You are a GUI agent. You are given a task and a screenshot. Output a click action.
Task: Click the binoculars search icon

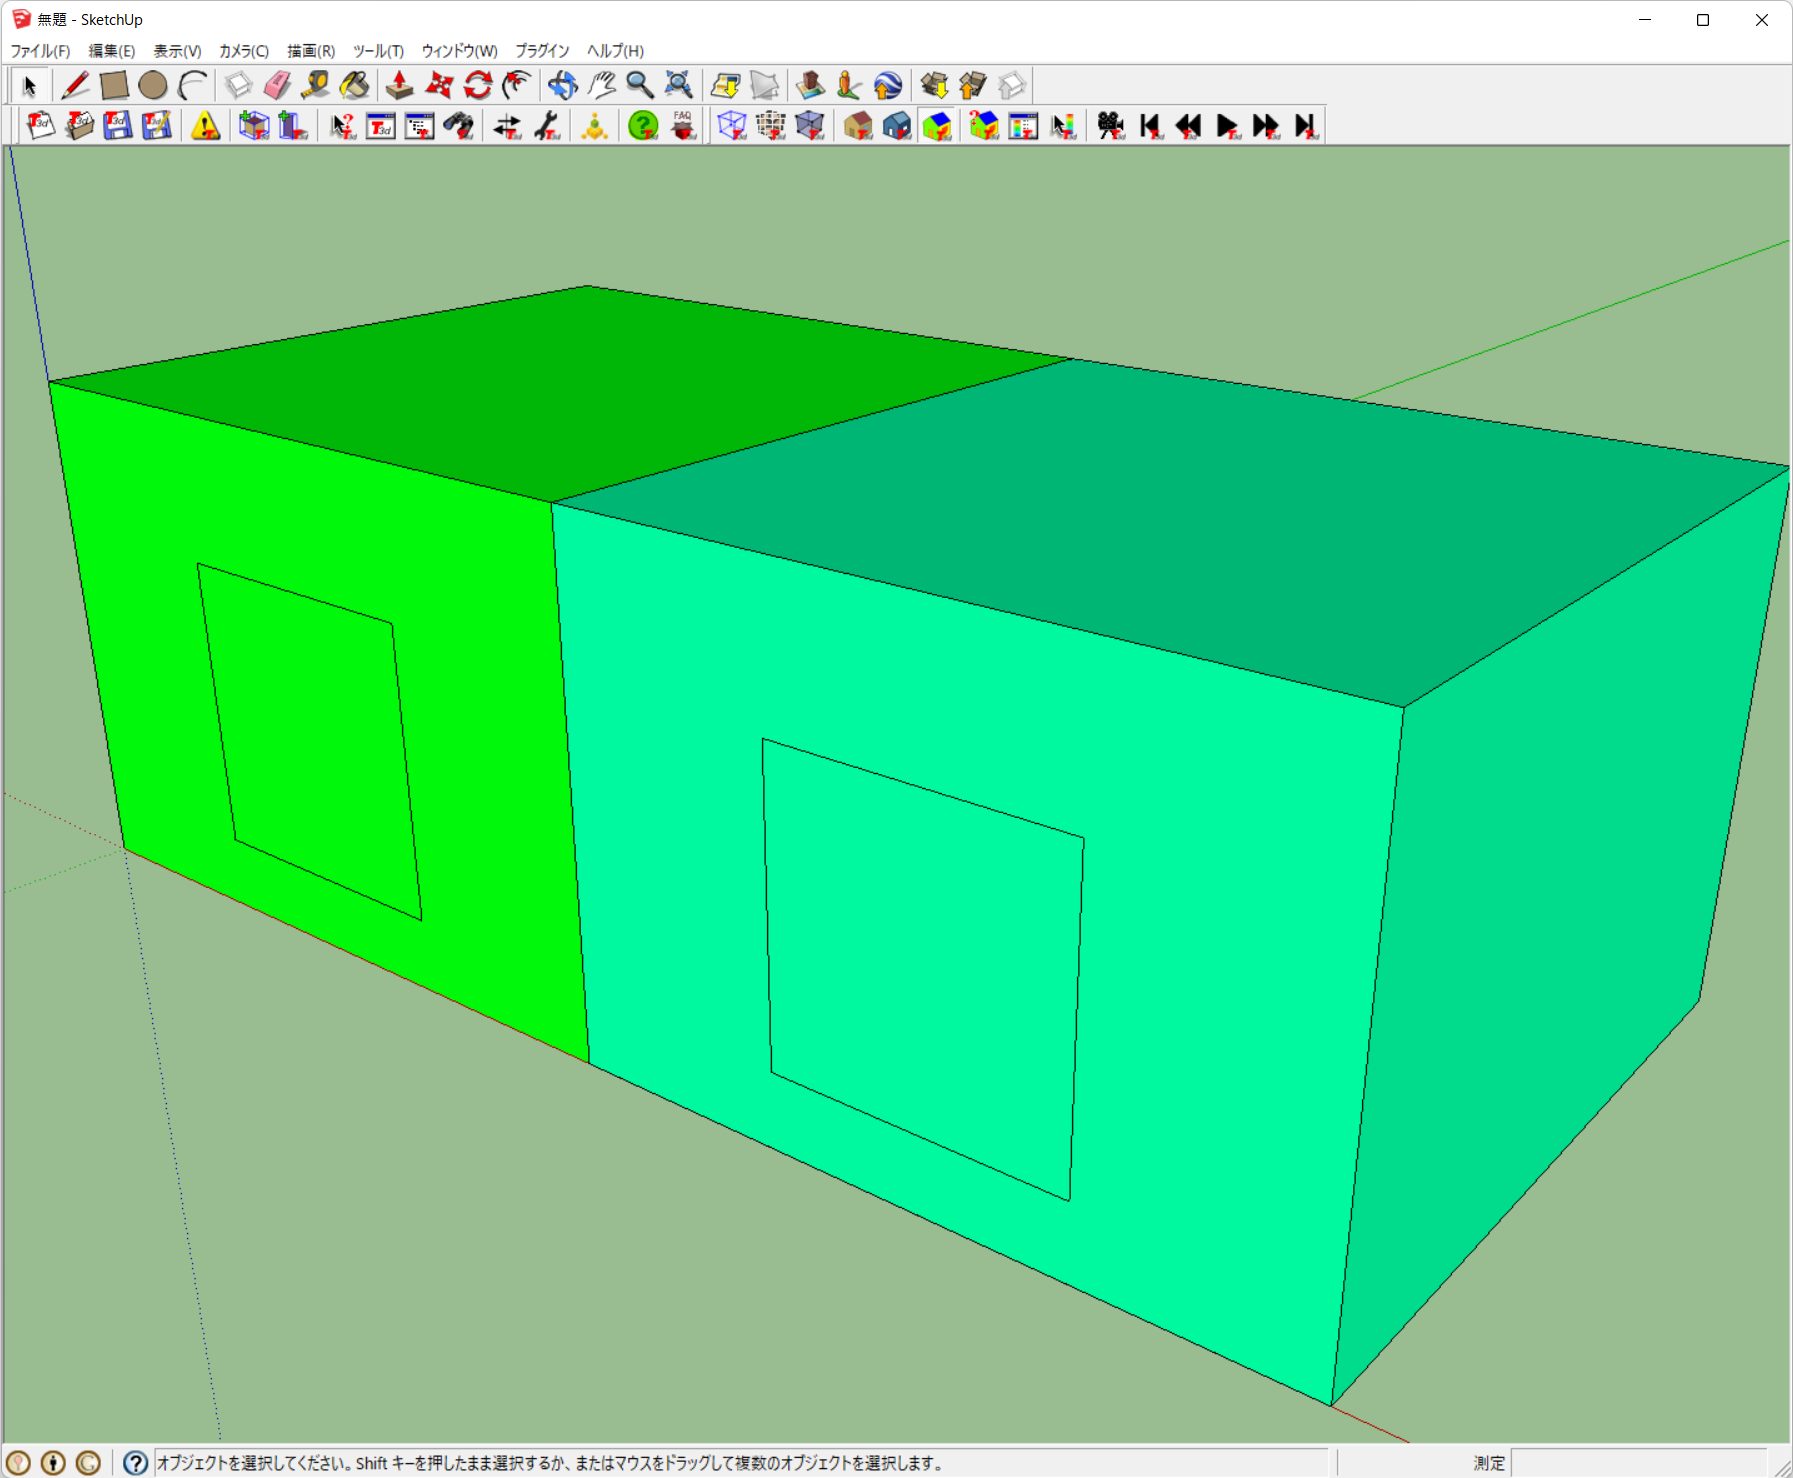tap(459, 126)
